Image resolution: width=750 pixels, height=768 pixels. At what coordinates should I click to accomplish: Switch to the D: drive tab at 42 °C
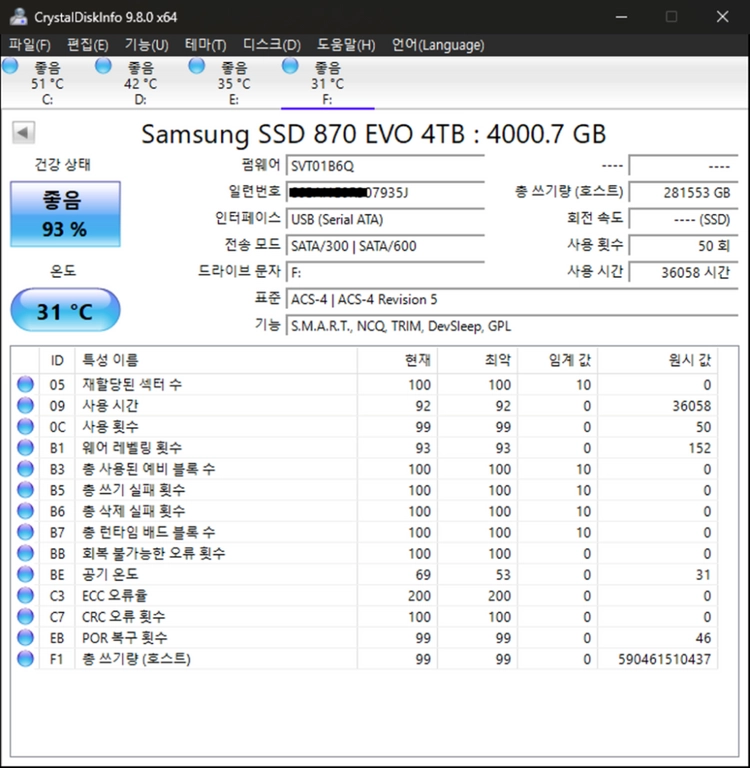pyautogui.click(x=141, y=82)
